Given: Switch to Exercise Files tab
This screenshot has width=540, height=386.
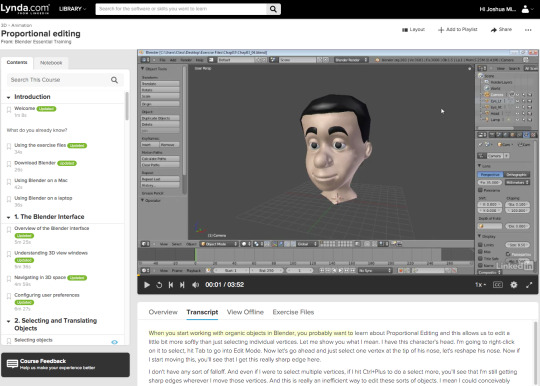Looking at the screenshot, I should click(293, 312).
